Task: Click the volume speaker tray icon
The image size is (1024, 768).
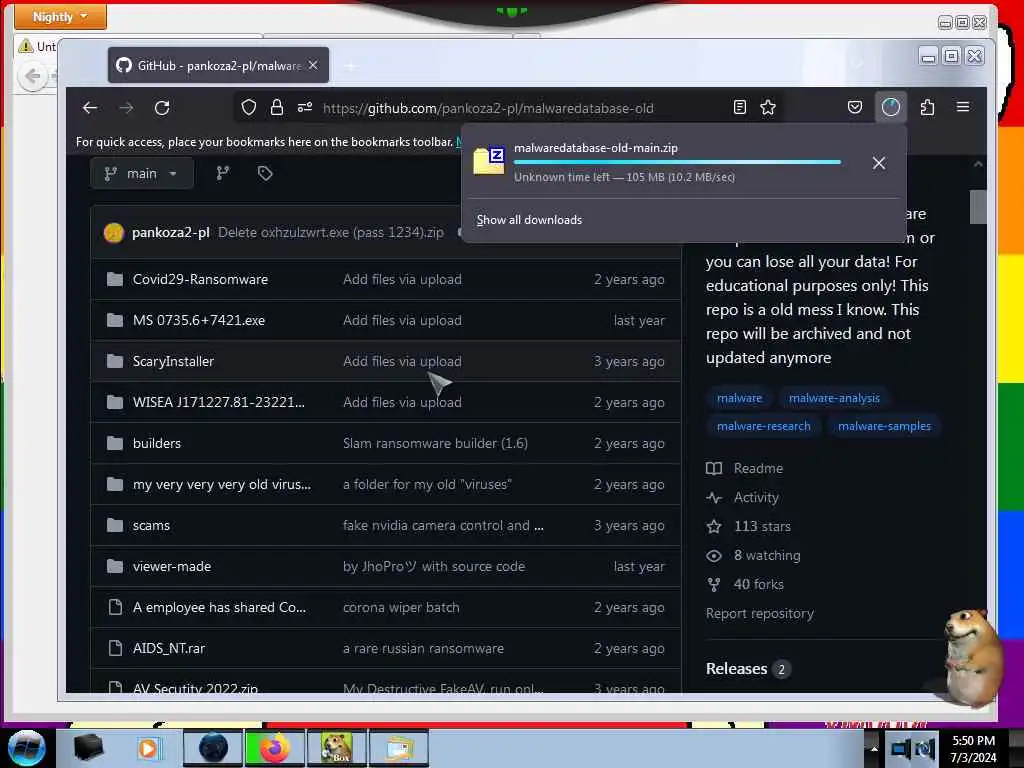Action: pyautogui.click(x=924, y=749)
